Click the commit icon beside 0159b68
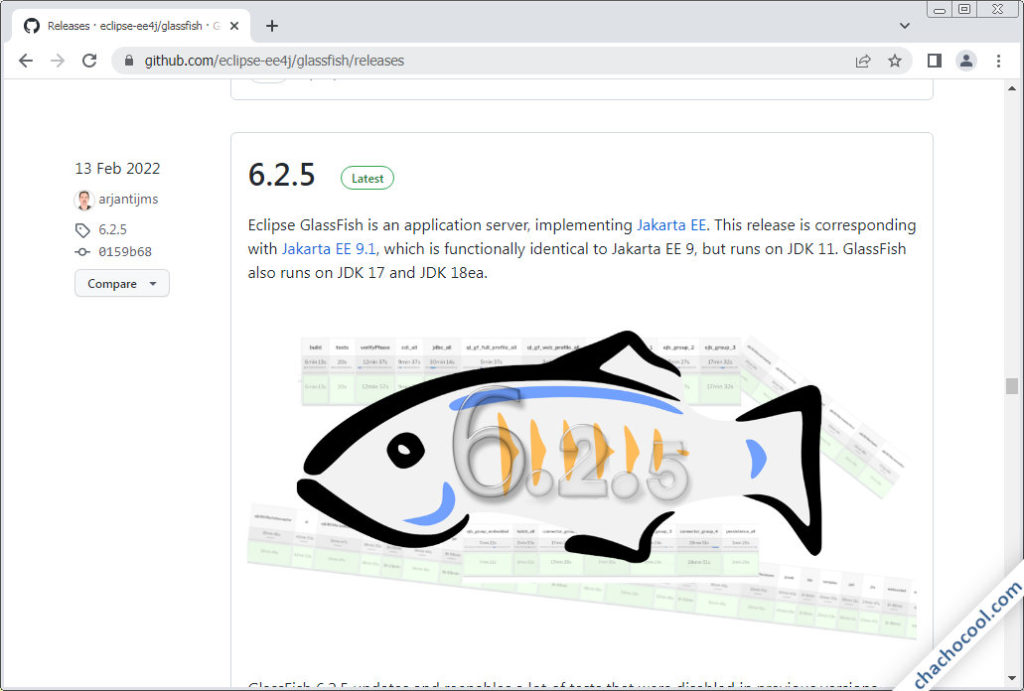 pos(82,252)
